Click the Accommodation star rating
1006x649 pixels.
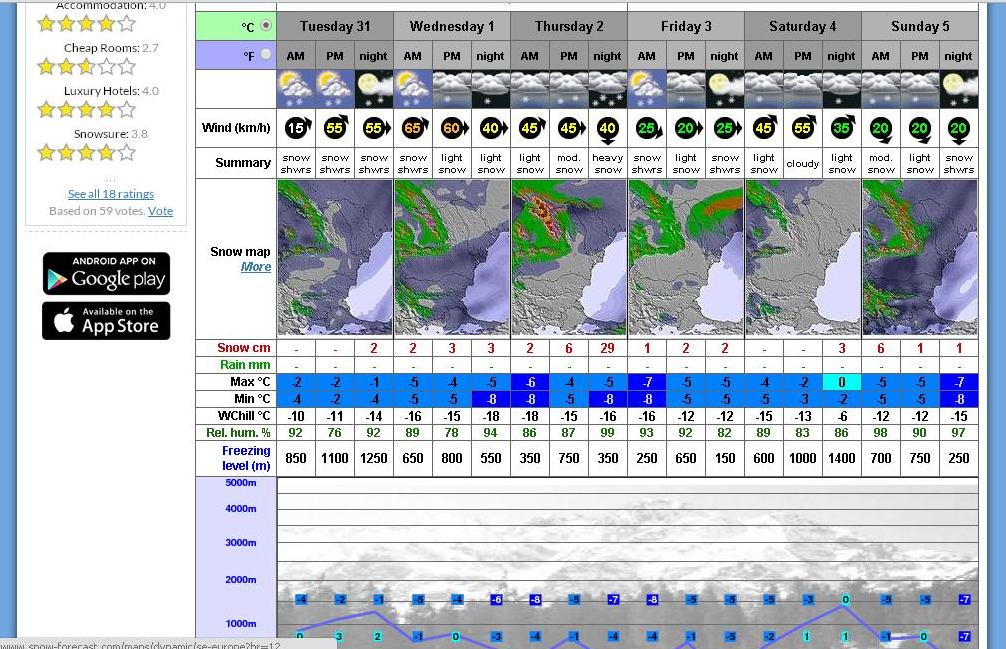tap(87, 24)
